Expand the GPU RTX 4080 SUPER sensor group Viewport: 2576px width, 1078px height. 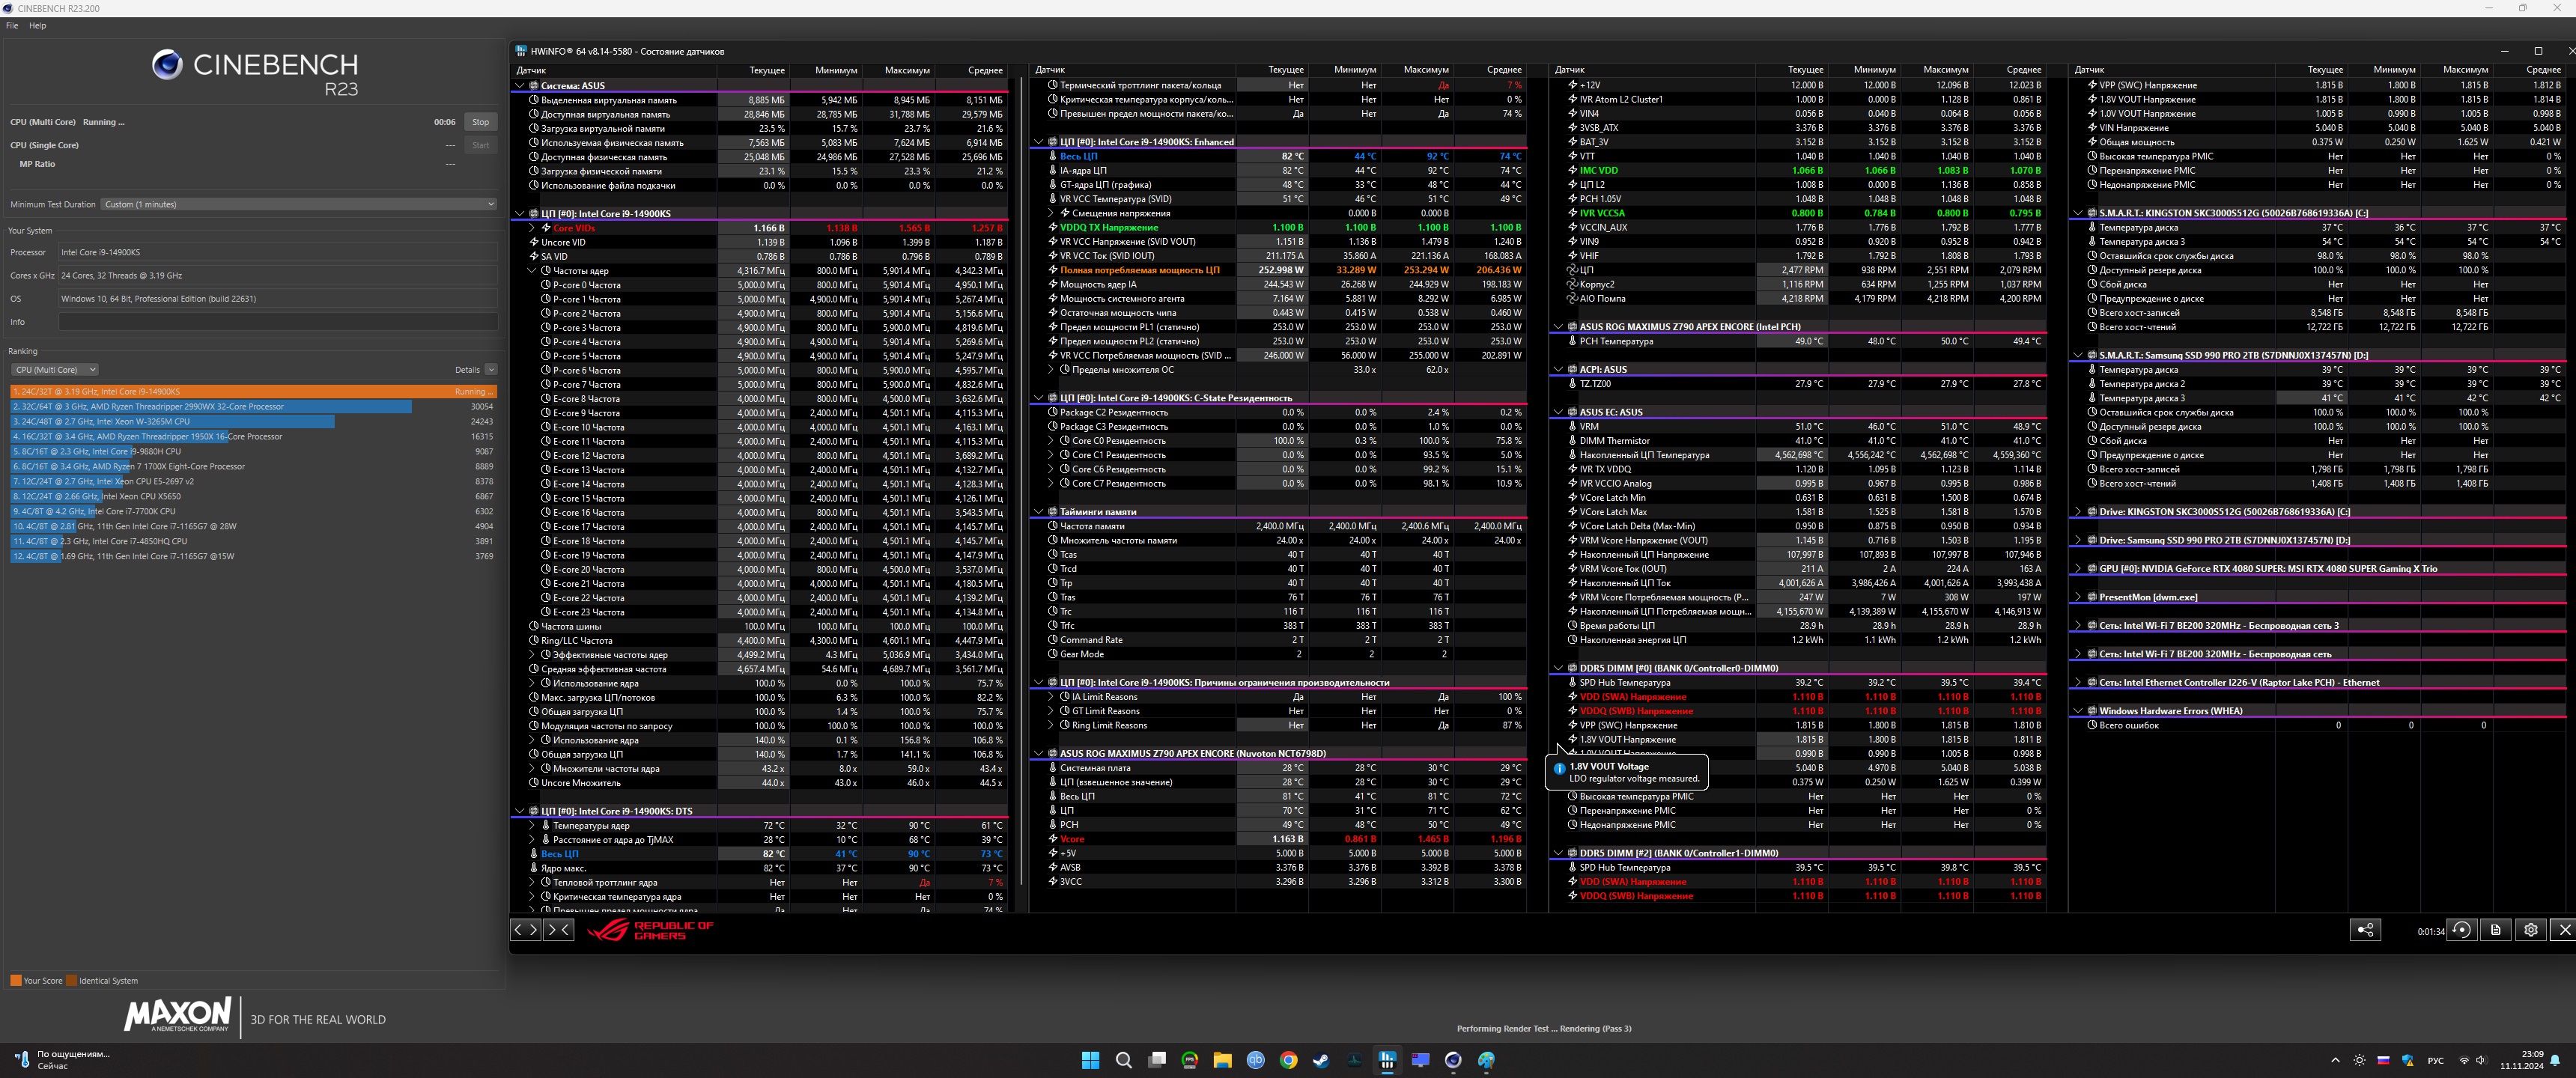(x=2078, y=569)
